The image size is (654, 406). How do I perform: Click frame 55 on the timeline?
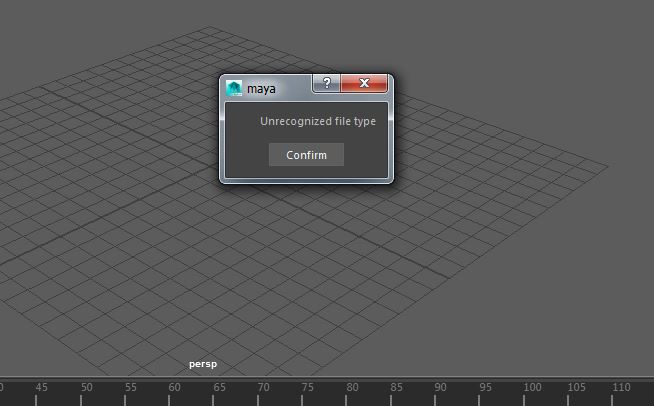131,388
